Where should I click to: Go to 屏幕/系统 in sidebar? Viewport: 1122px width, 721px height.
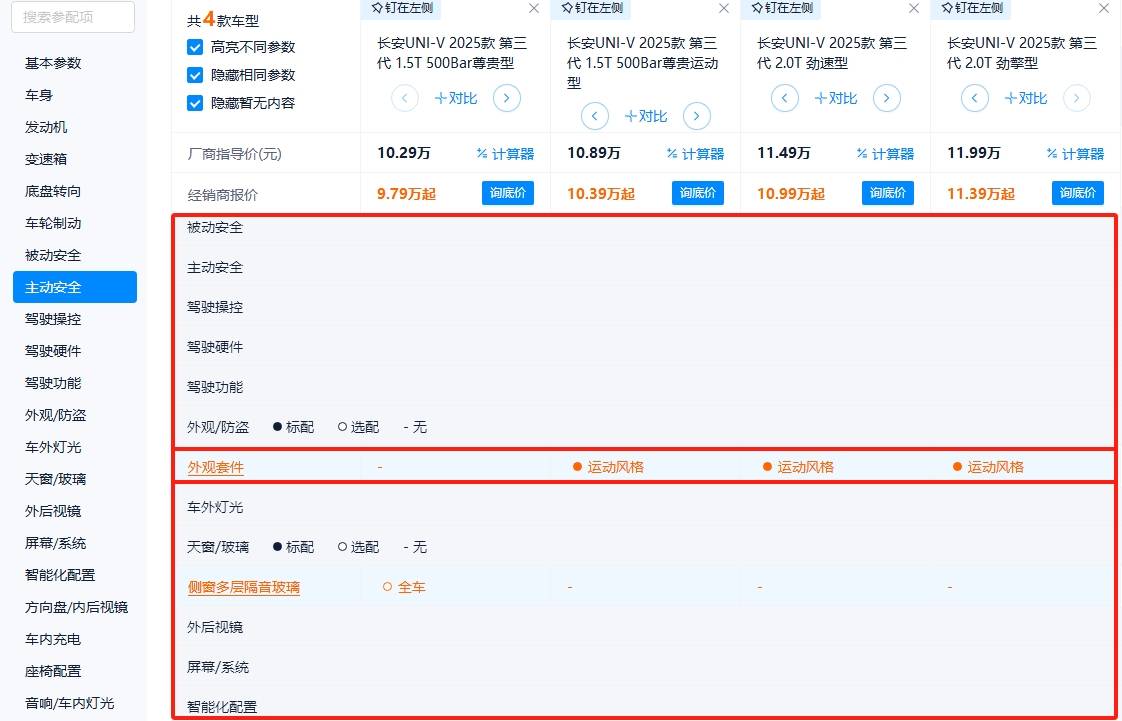point(55,543)
